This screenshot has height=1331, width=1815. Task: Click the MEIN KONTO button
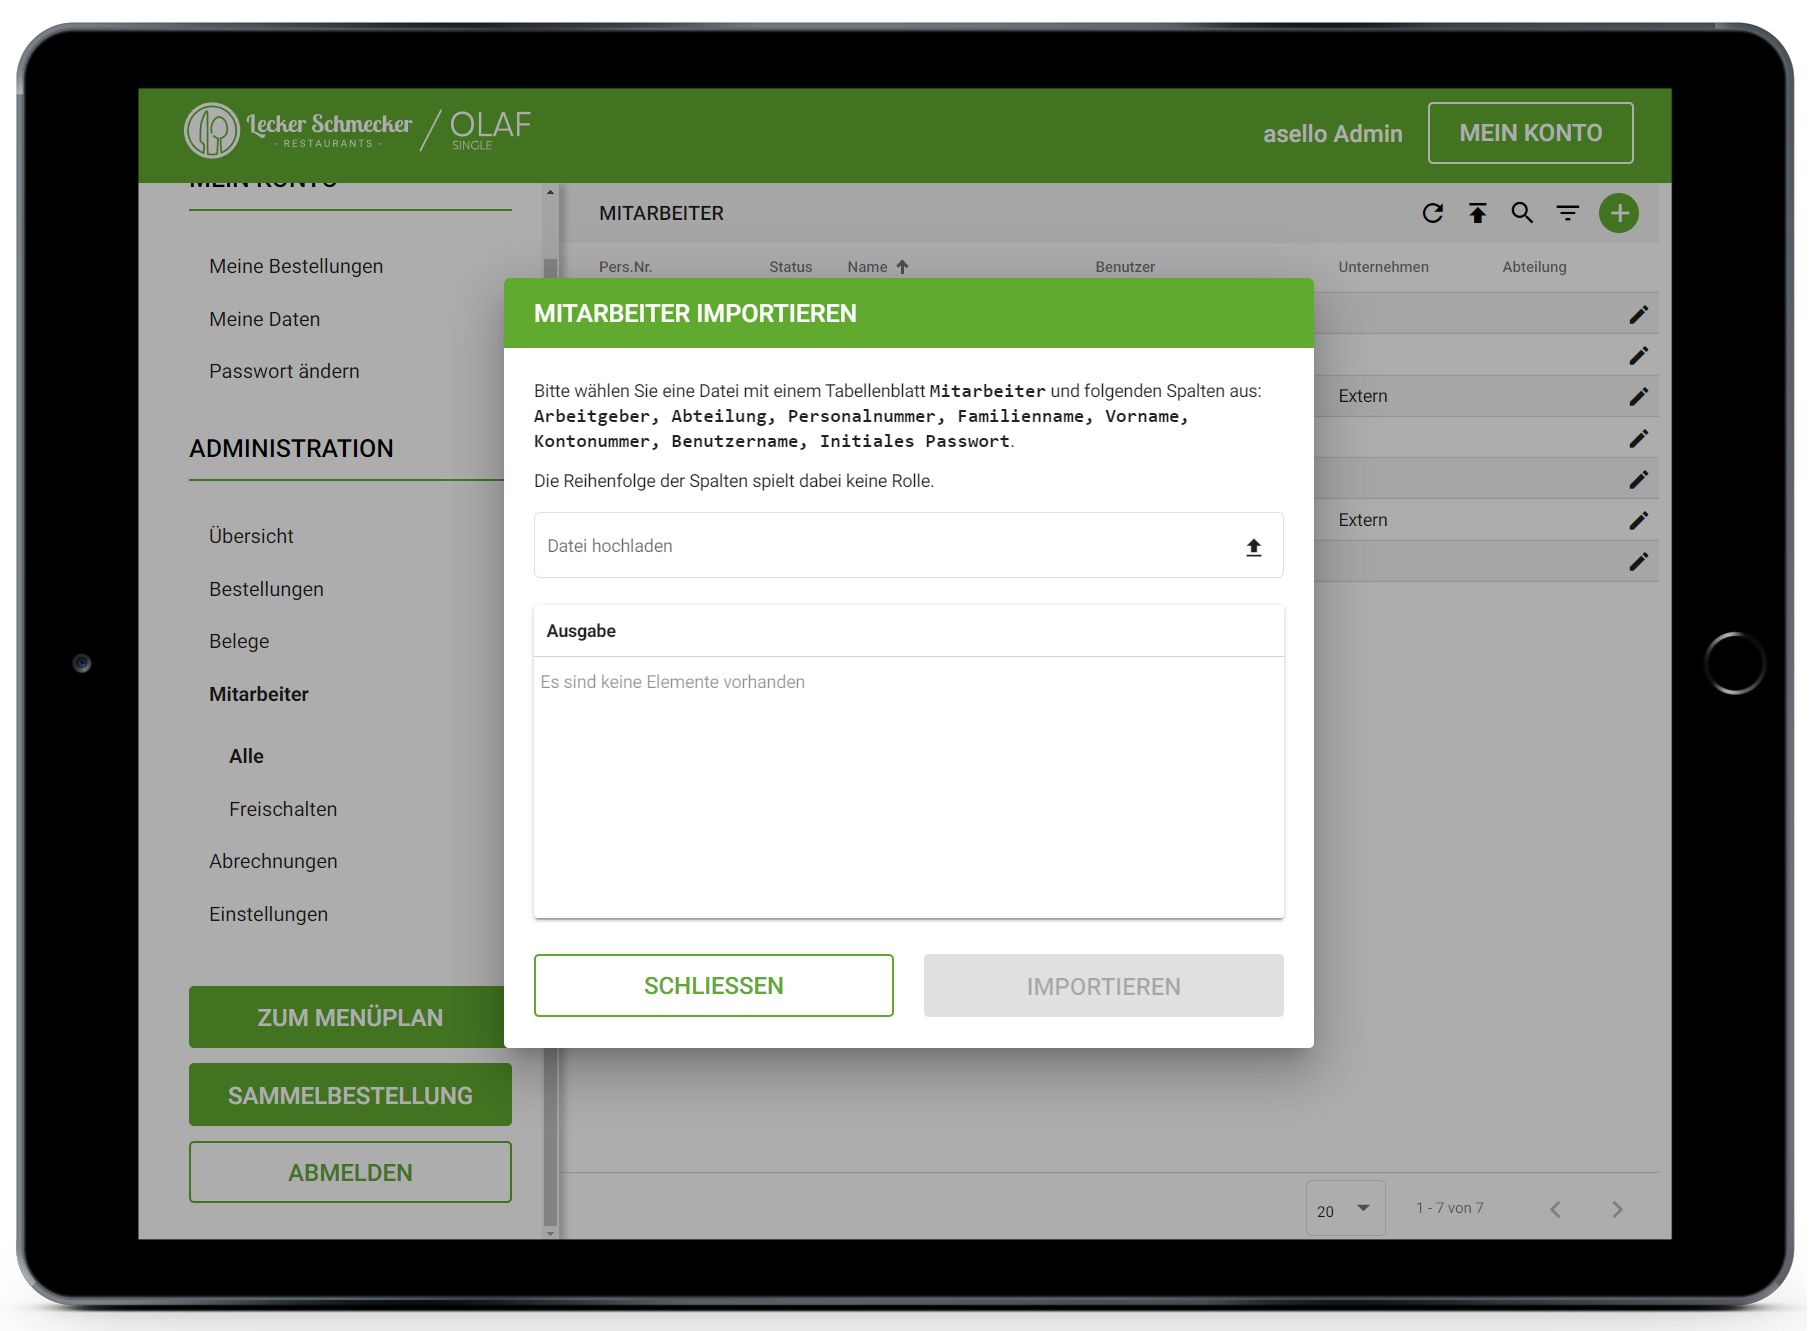1530,133
